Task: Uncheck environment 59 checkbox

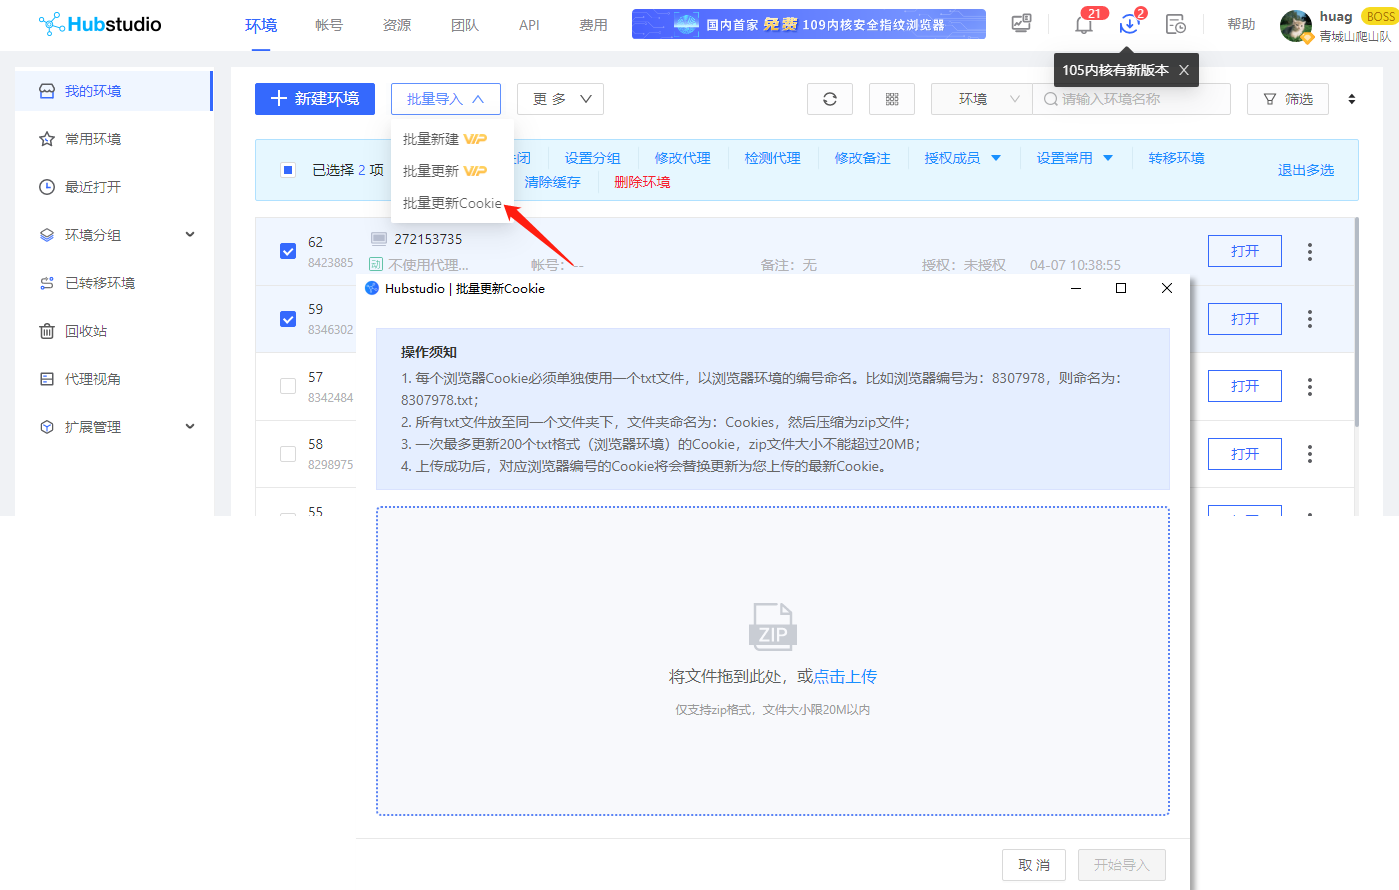Action: click(288, 319)
